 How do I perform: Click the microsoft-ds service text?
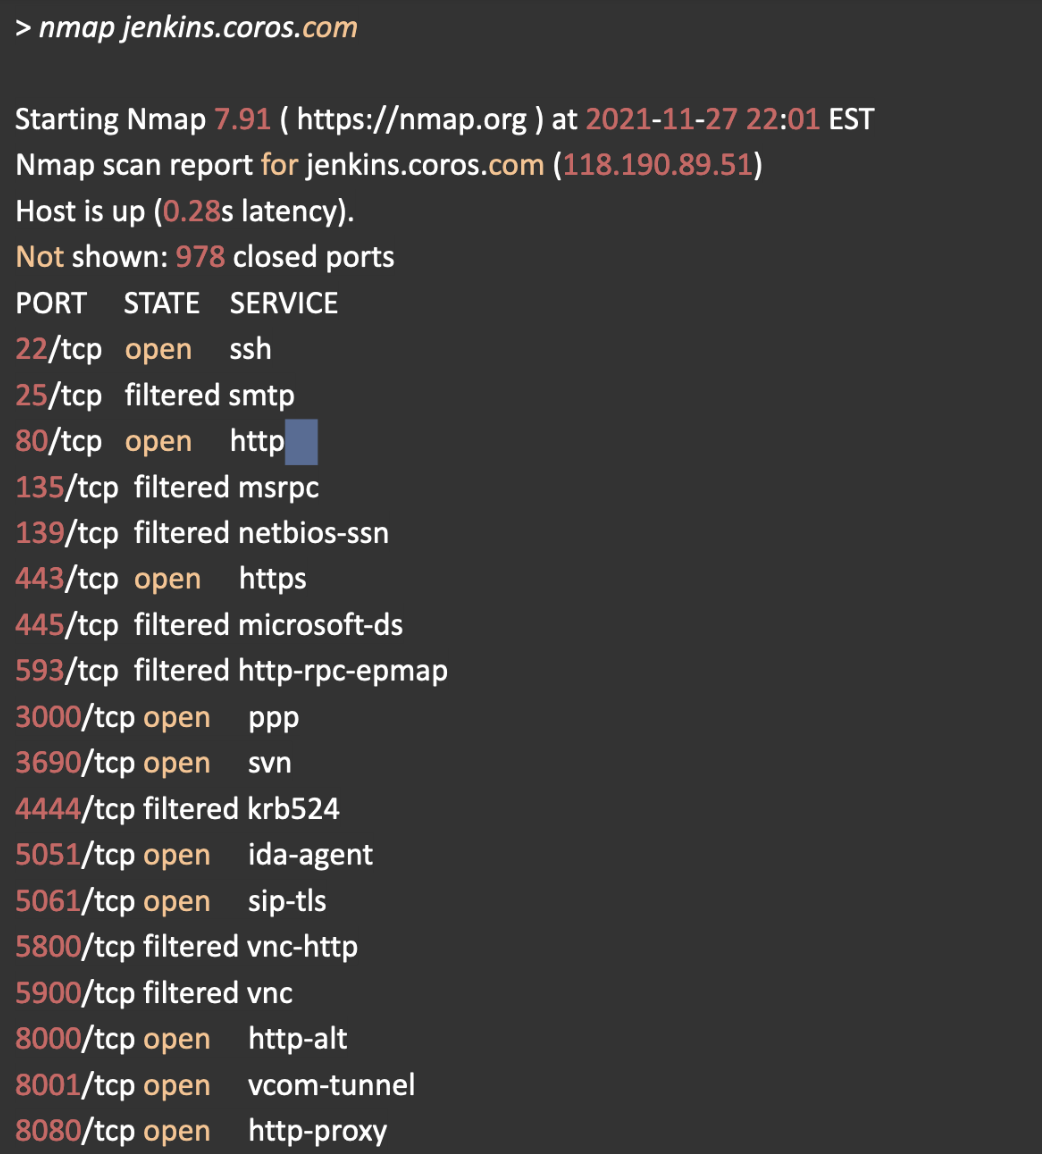click(x=320, y=626)
